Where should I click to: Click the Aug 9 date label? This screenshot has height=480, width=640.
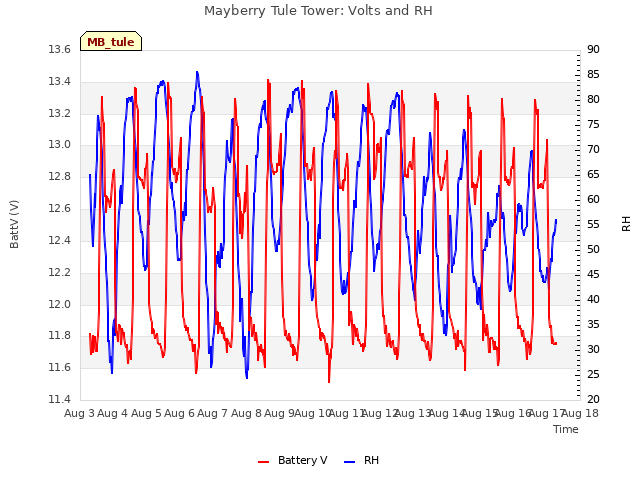click(279, 413)
